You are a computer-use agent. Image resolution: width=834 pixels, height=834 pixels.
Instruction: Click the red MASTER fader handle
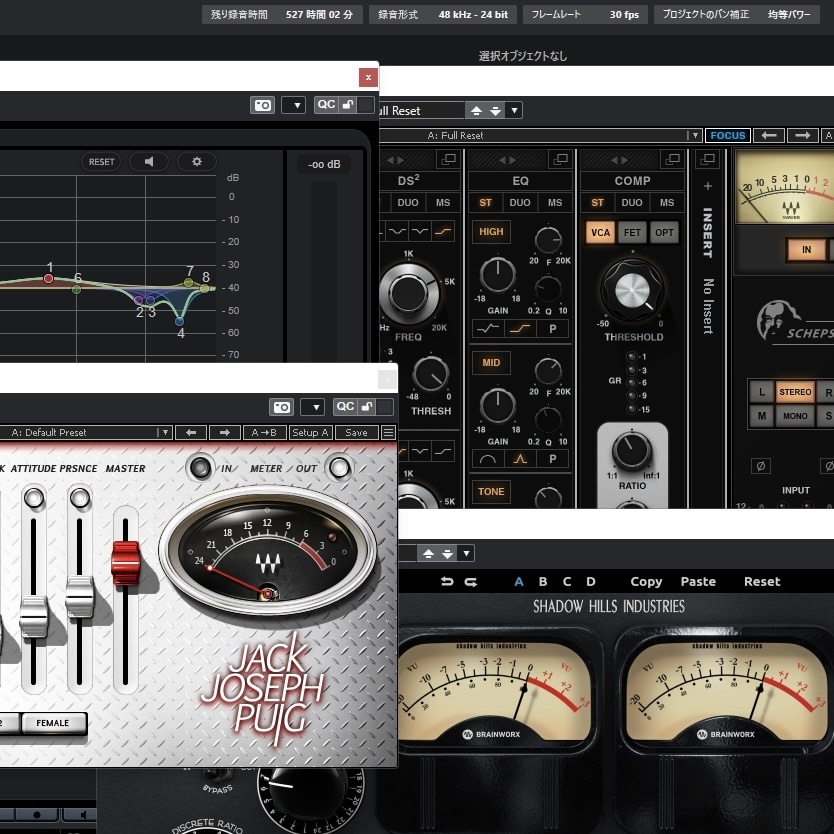[x=126, y=562]
